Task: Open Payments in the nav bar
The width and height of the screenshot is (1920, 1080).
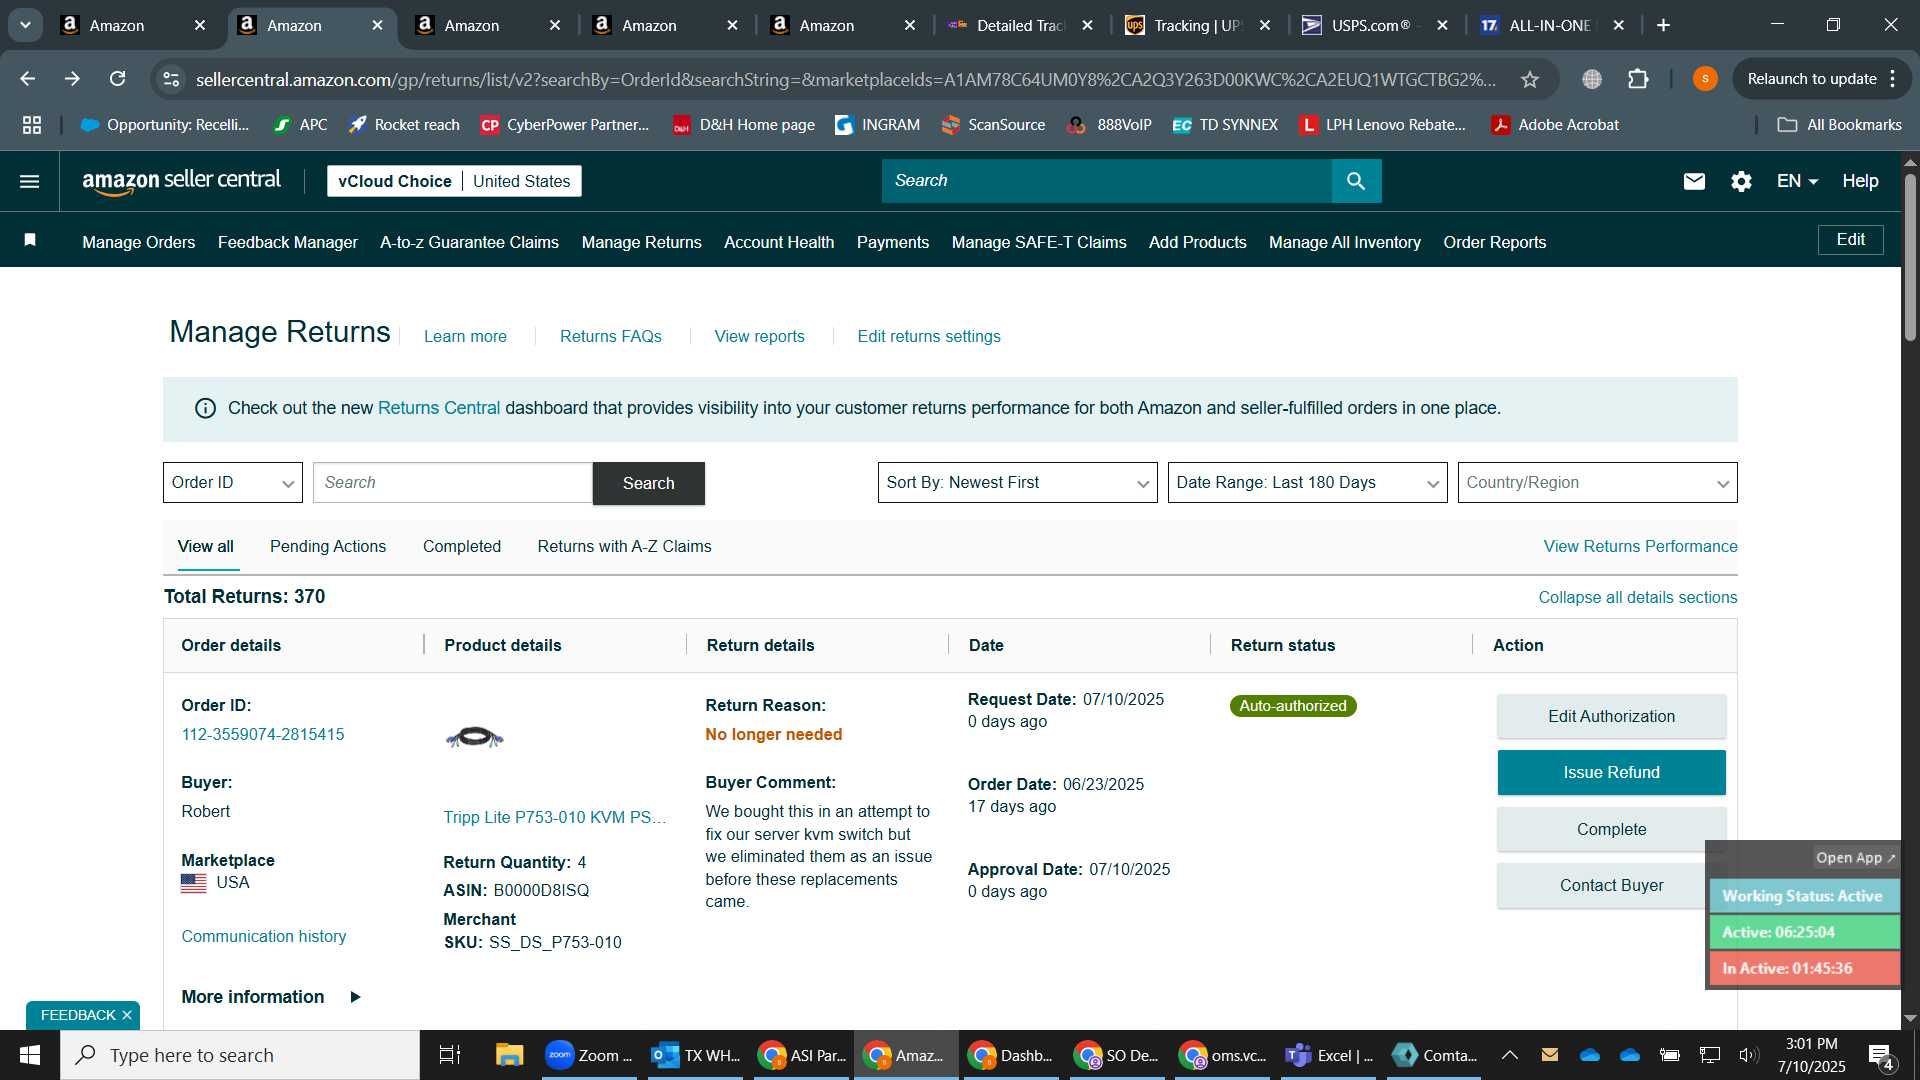Action: pyautogui.click(x=893, y=242)
